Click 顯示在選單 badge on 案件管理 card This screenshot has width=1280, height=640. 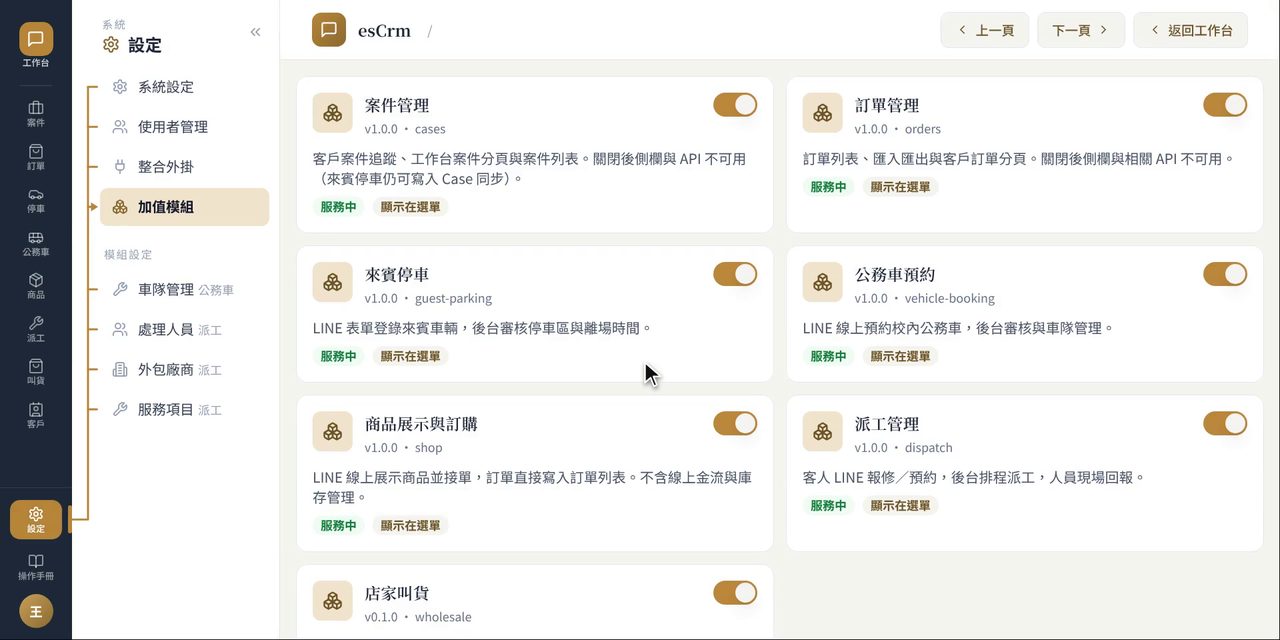[411, 207]
